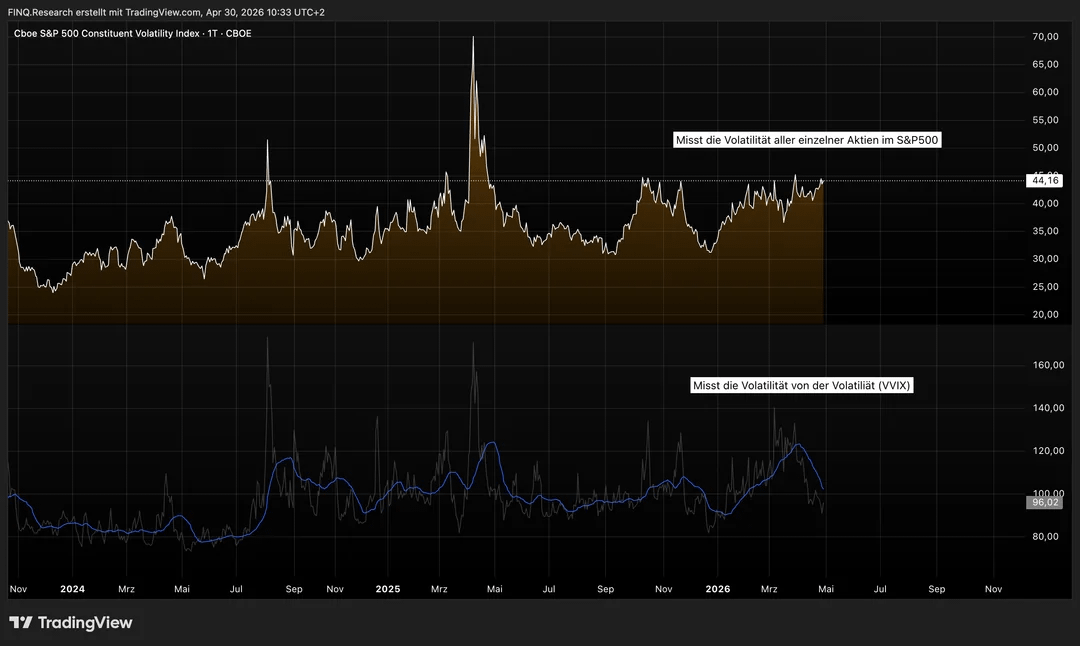The width and height of the screenshot is (1080, 646).
Task: Click the VVIX annotation text box
Action: 802,385
